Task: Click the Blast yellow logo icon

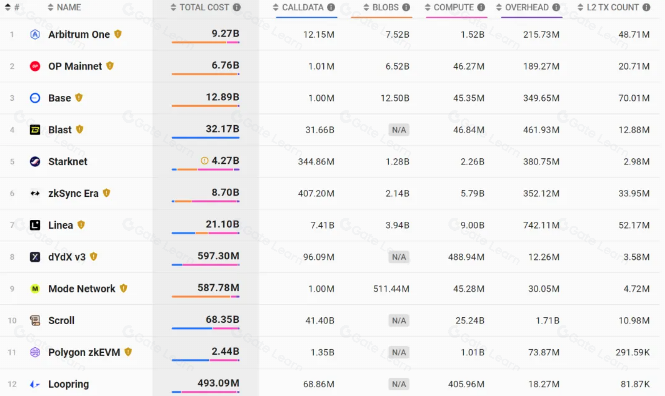Action: [35, 130]
